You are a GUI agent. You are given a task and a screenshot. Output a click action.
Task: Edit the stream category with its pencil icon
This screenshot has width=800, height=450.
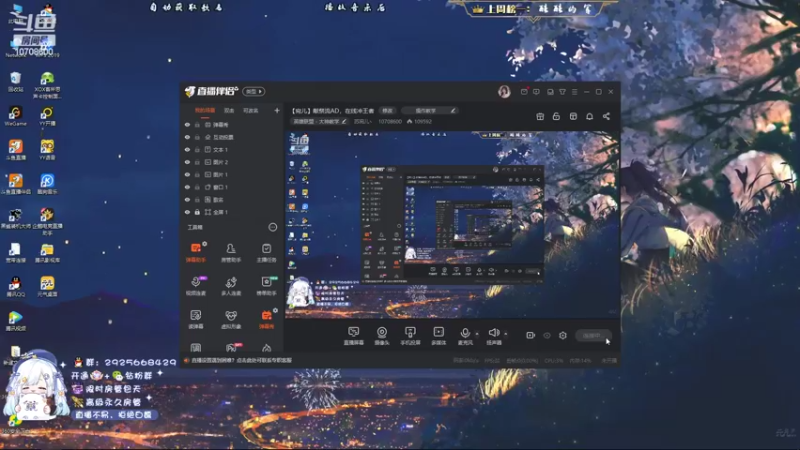point(344,121)
